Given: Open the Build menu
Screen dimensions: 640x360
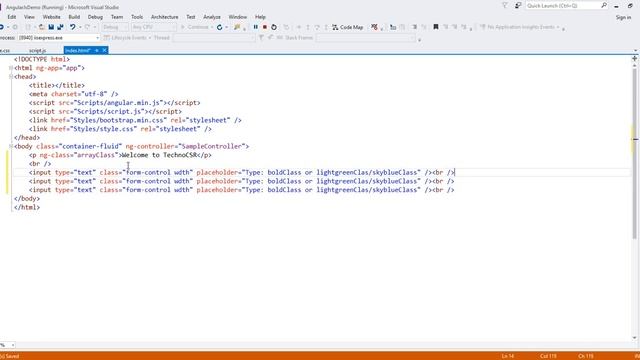Looking at the screenshot, I should coord(74,17).
